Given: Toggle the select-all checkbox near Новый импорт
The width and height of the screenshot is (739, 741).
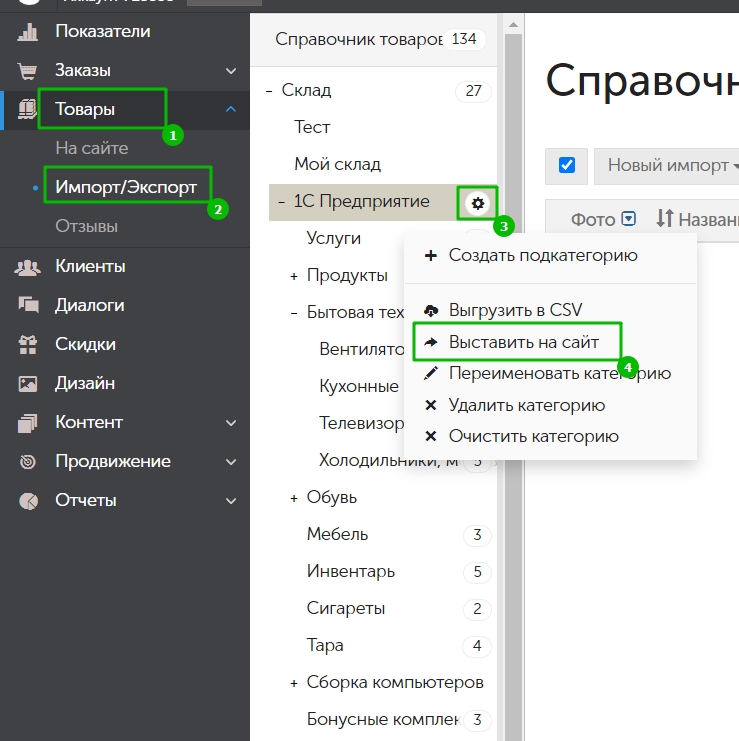Looking at the screenshot, I should point(567,165).
